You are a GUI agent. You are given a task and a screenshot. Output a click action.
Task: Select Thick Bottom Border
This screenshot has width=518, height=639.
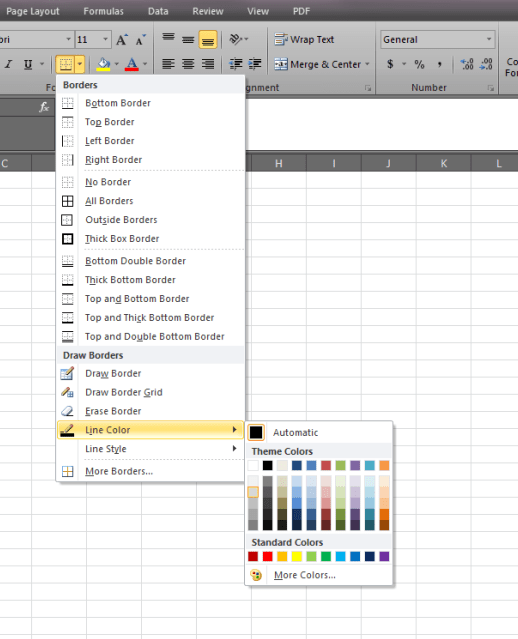coord(151,280)
